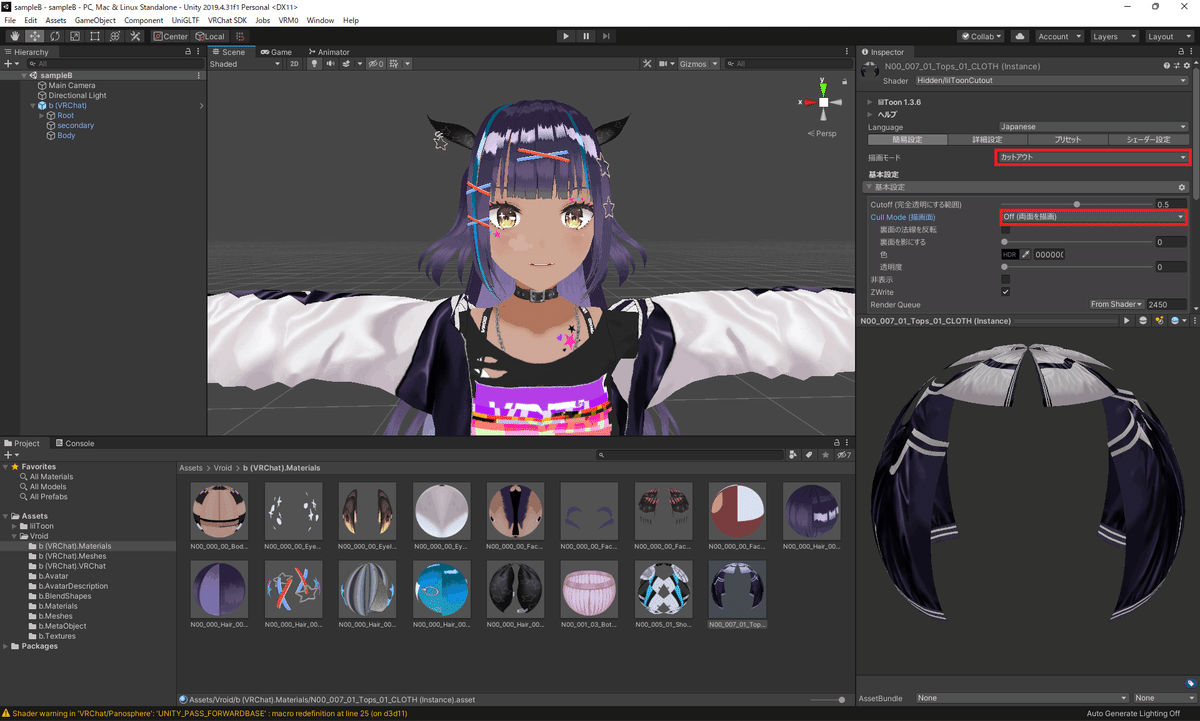
Task: Select the Rotate tool
Action: (x=54, y=36)
